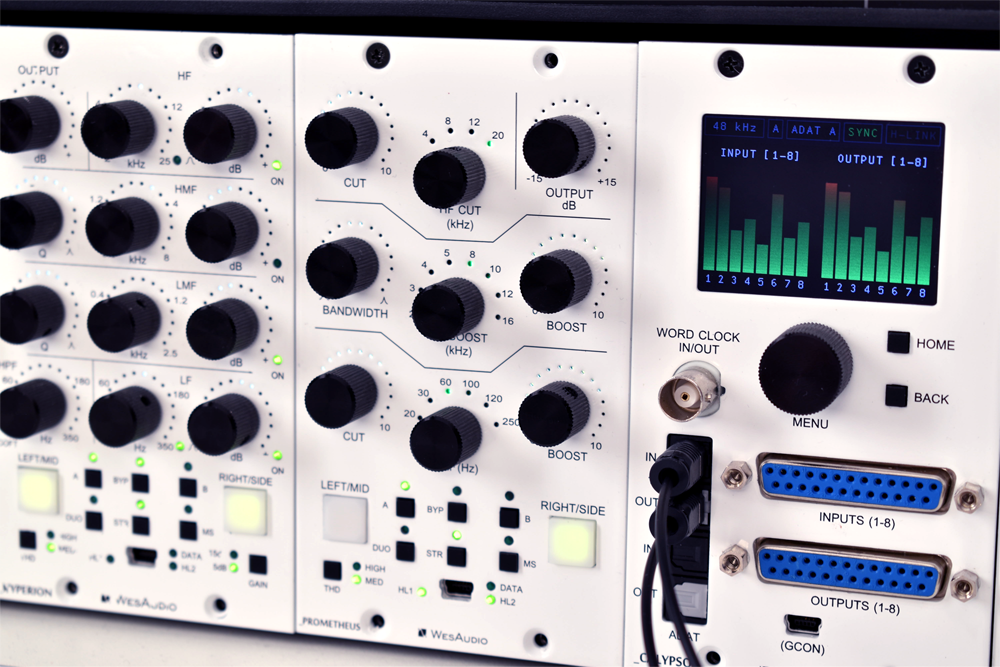Select the SYNC status indicator on the display

(862, 131)
